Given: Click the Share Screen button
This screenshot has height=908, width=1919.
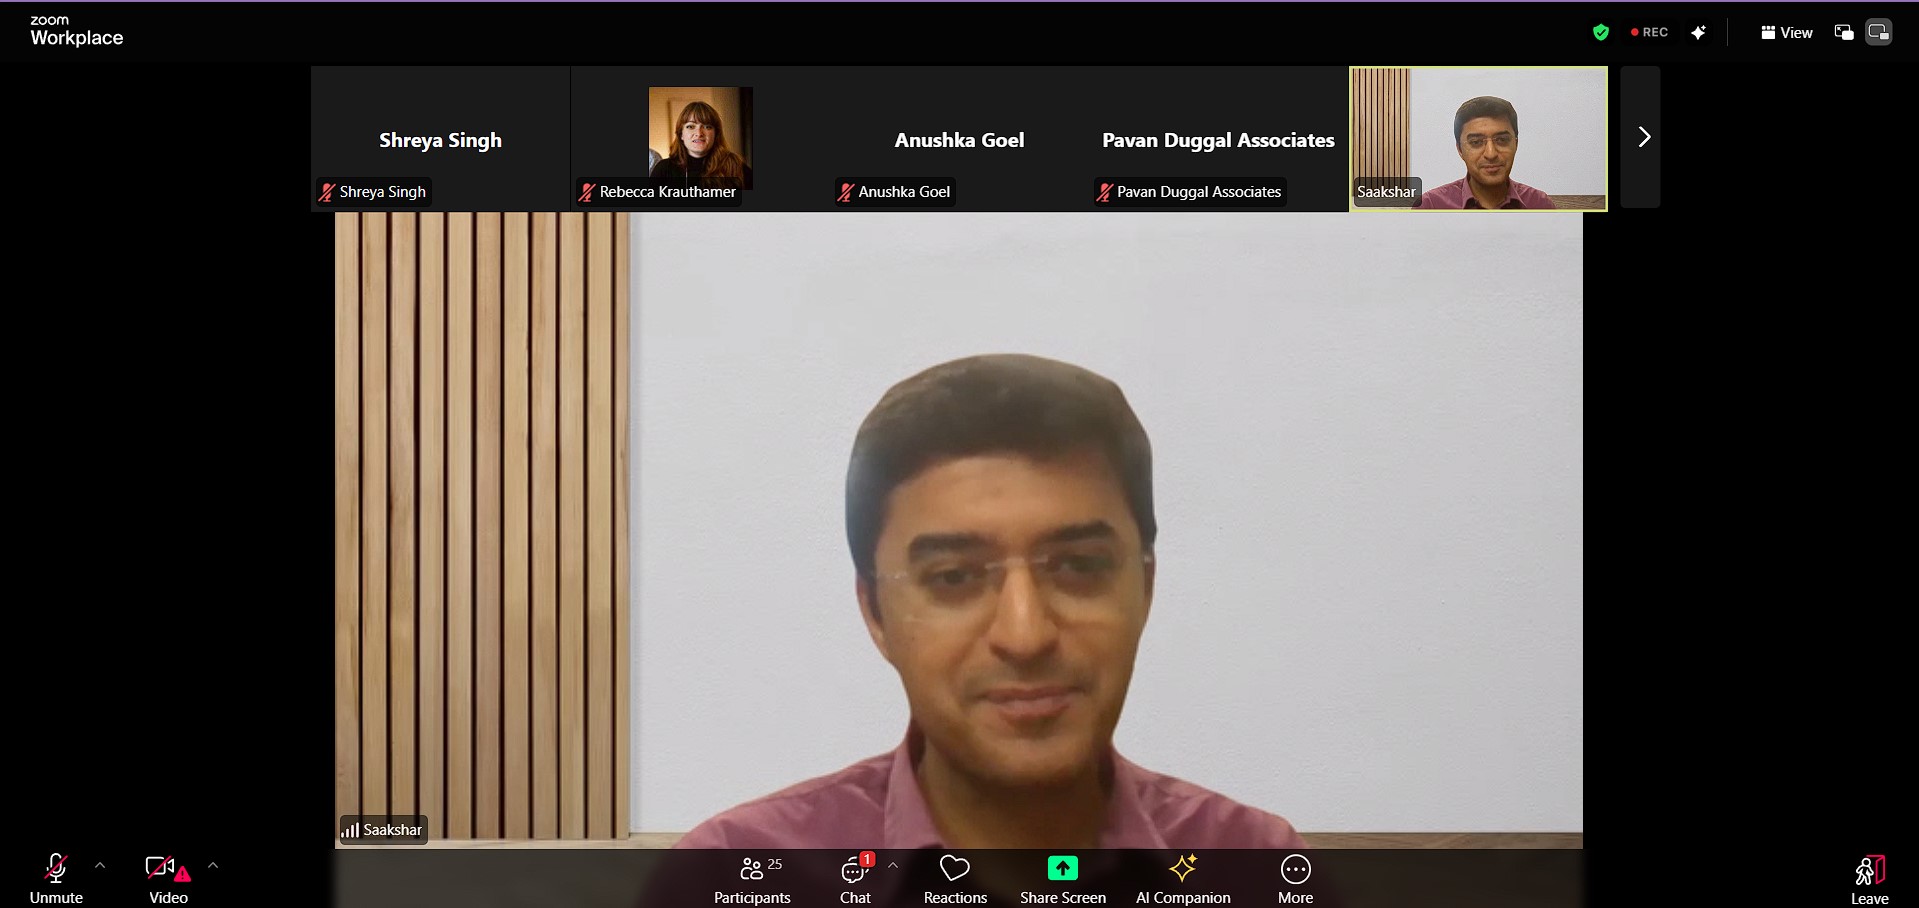Looking at the screenshot, I should (1063, 879).
